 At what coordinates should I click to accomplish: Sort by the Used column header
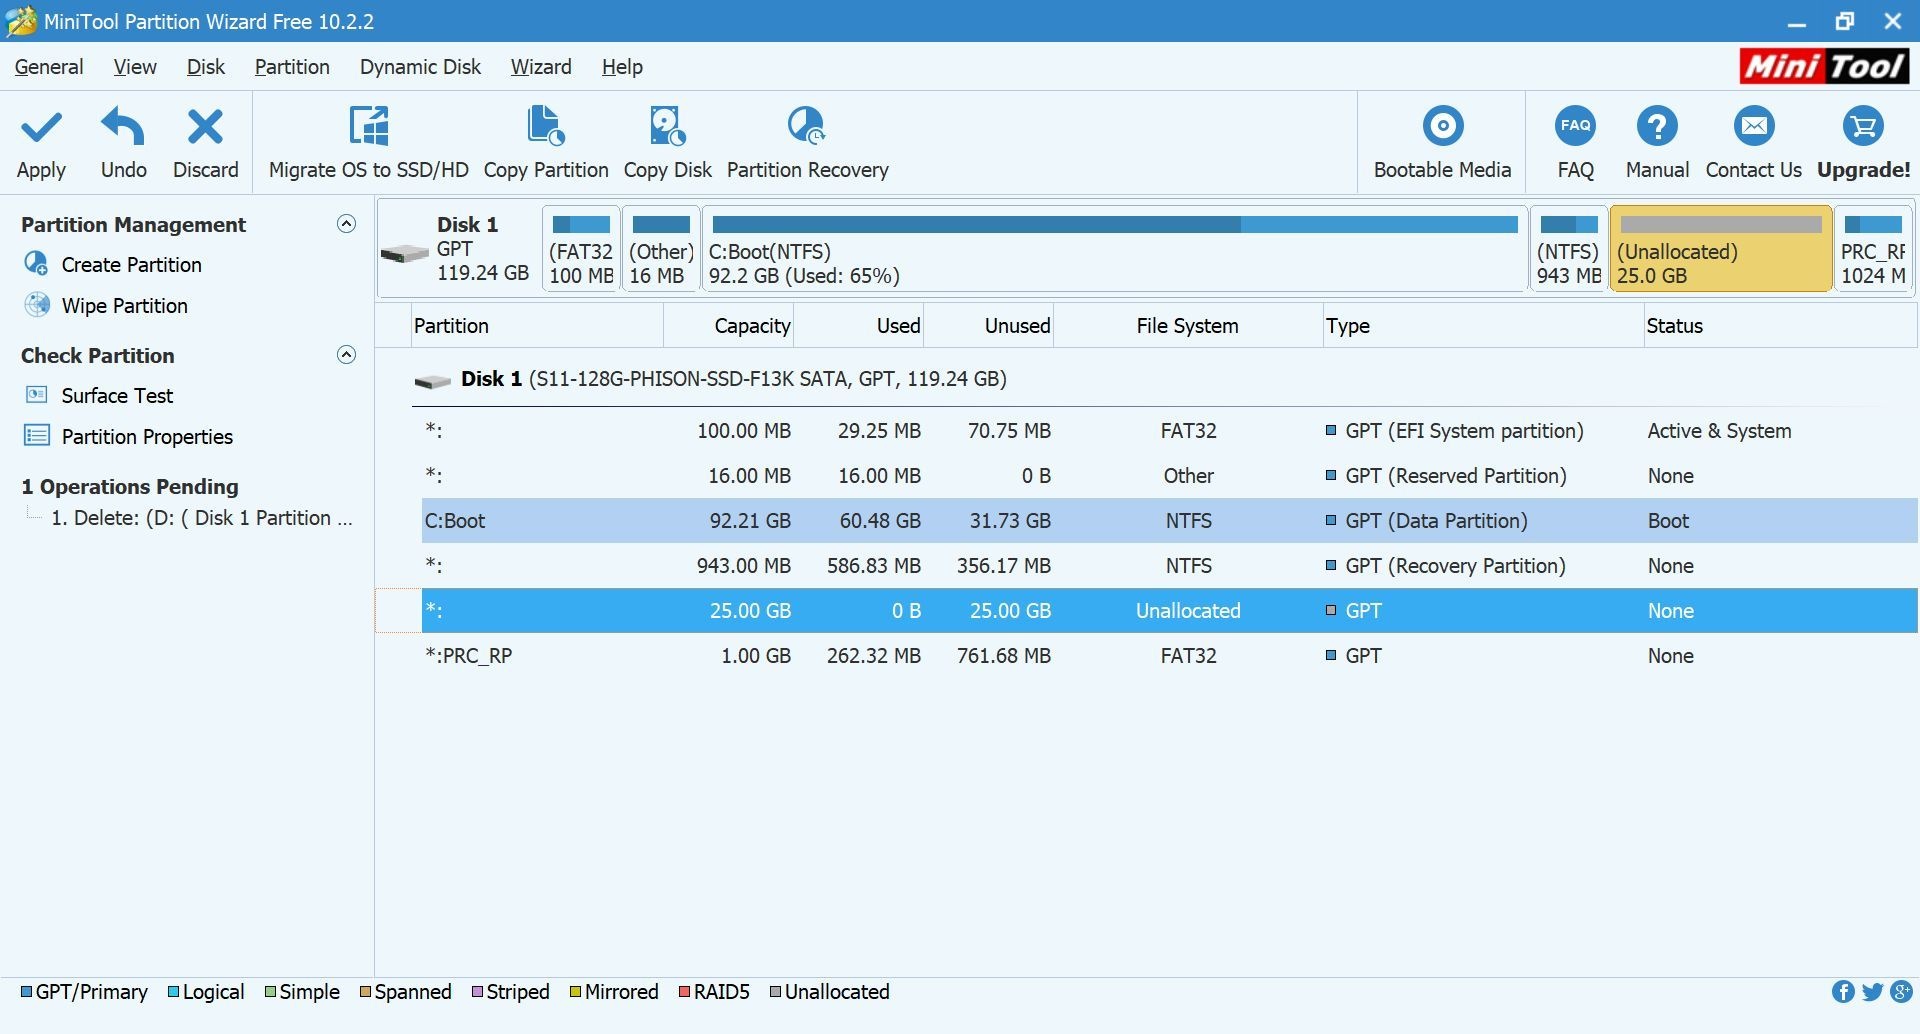(859, 326)
